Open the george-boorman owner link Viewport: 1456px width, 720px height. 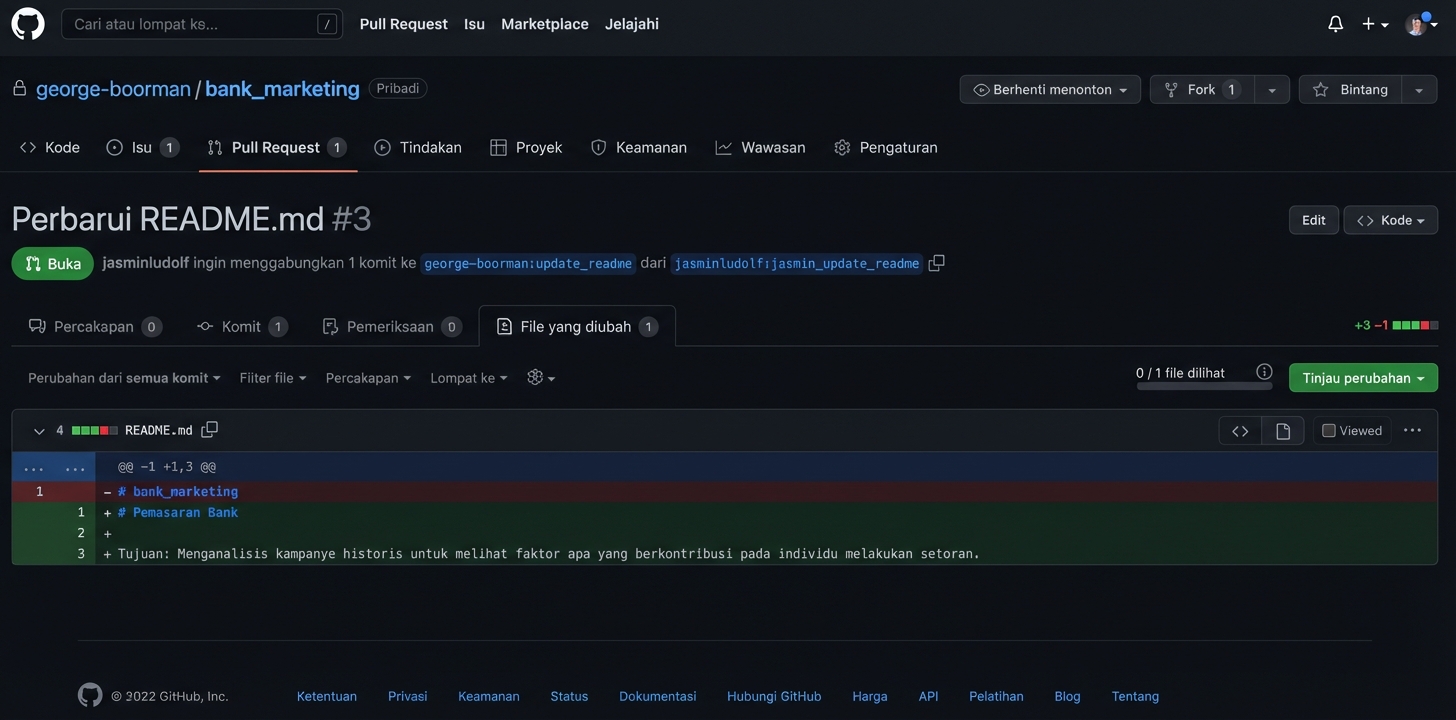(113, 89)
